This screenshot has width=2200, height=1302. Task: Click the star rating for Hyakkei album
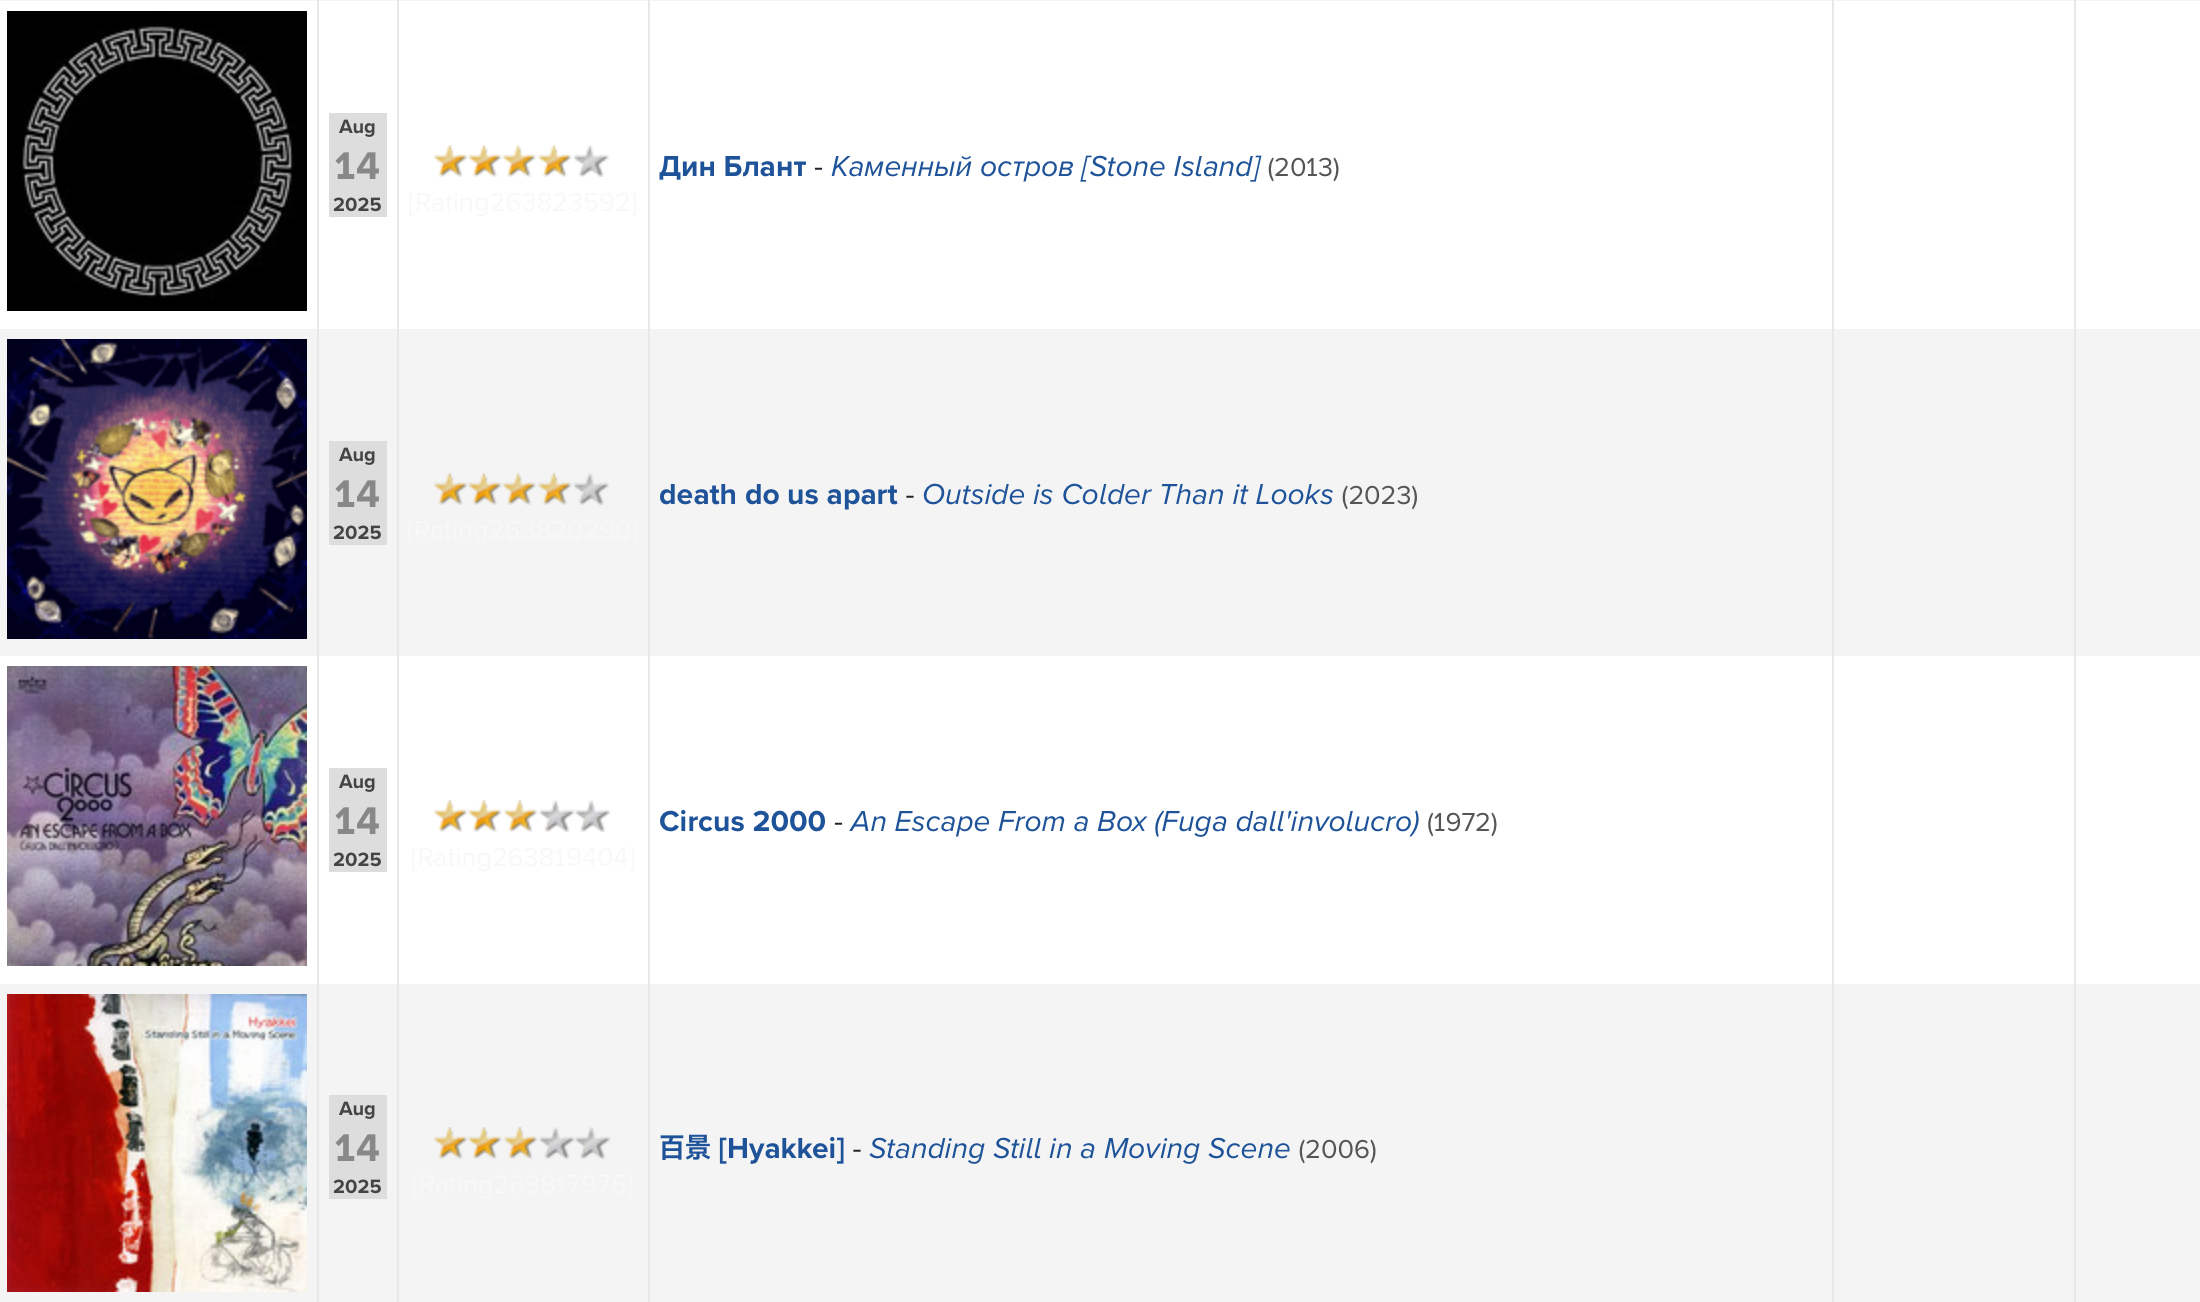[x=521, y=1143]
